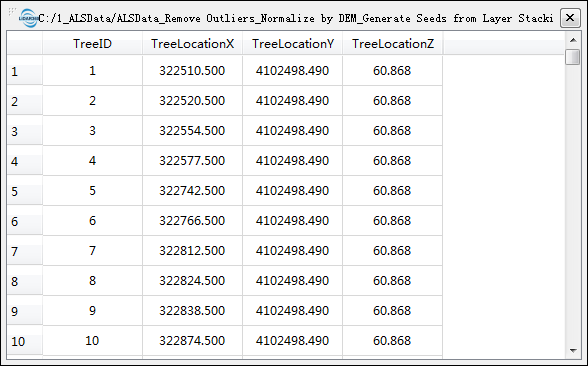Click TreeID cell of row 5
588x366 pixels.
[x=92, y=190]
